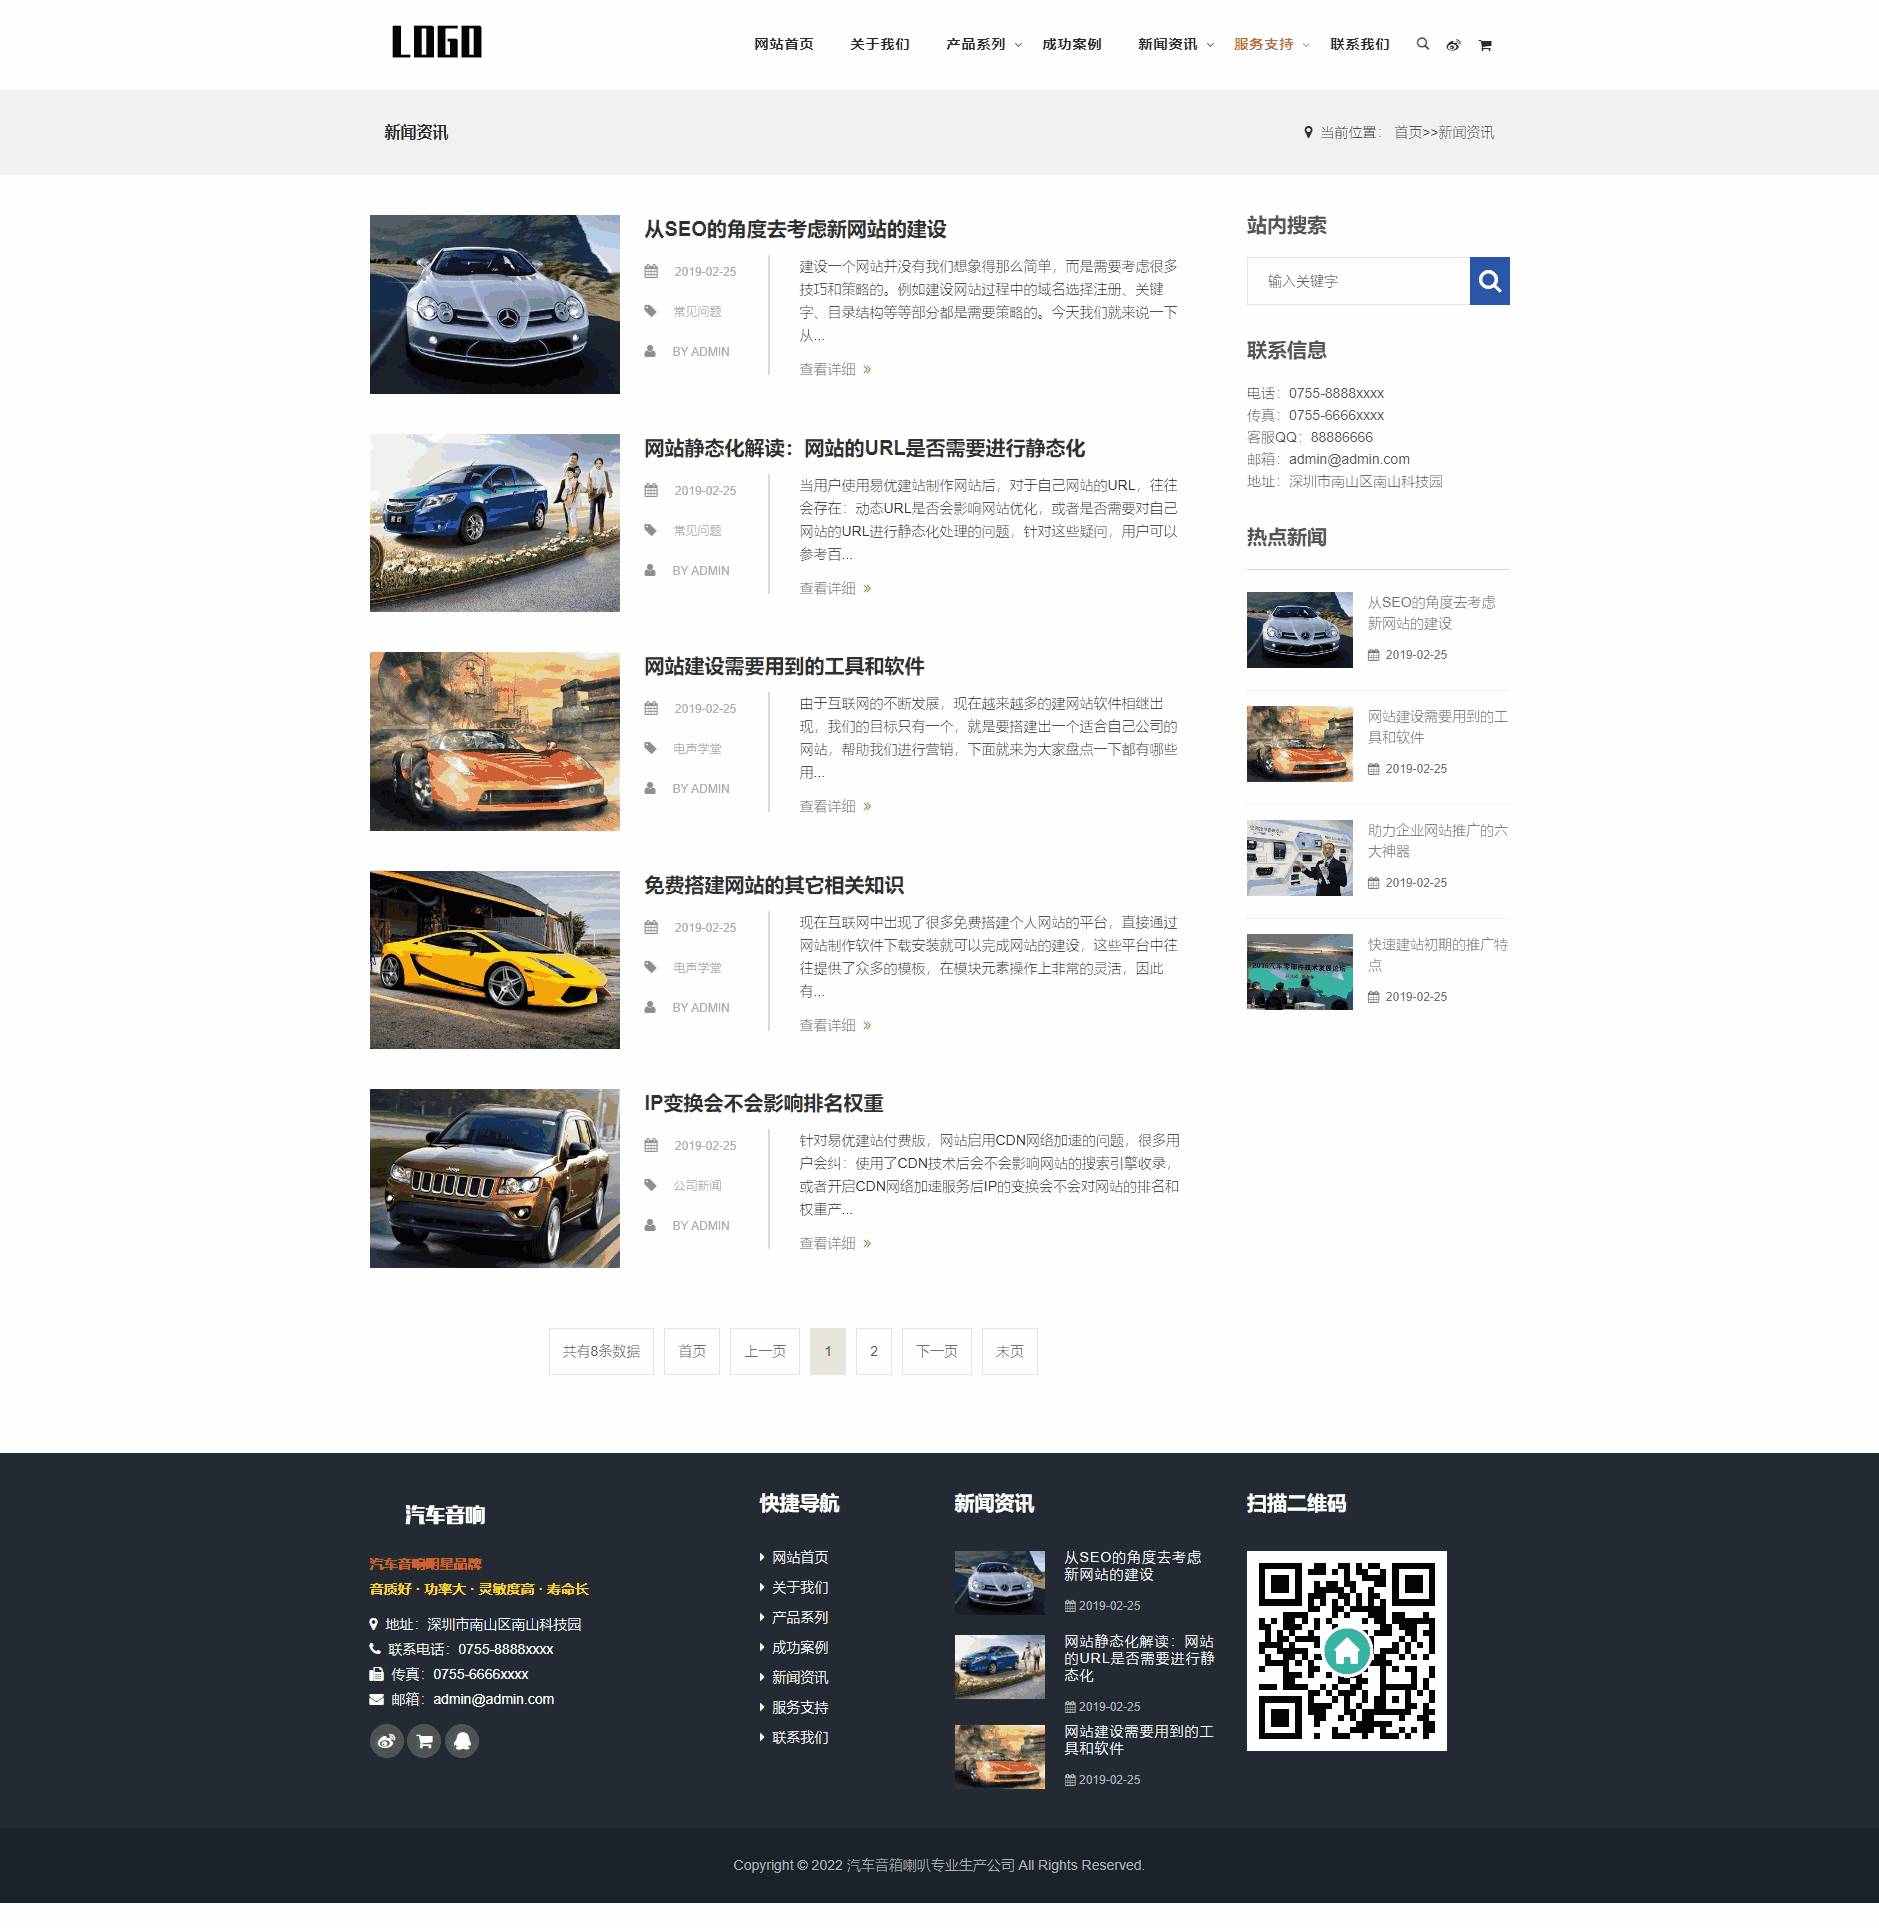Expand the 产品系列 dropdown arrow
This screenshot has height=1928, width=1879.
[1018, 45]
